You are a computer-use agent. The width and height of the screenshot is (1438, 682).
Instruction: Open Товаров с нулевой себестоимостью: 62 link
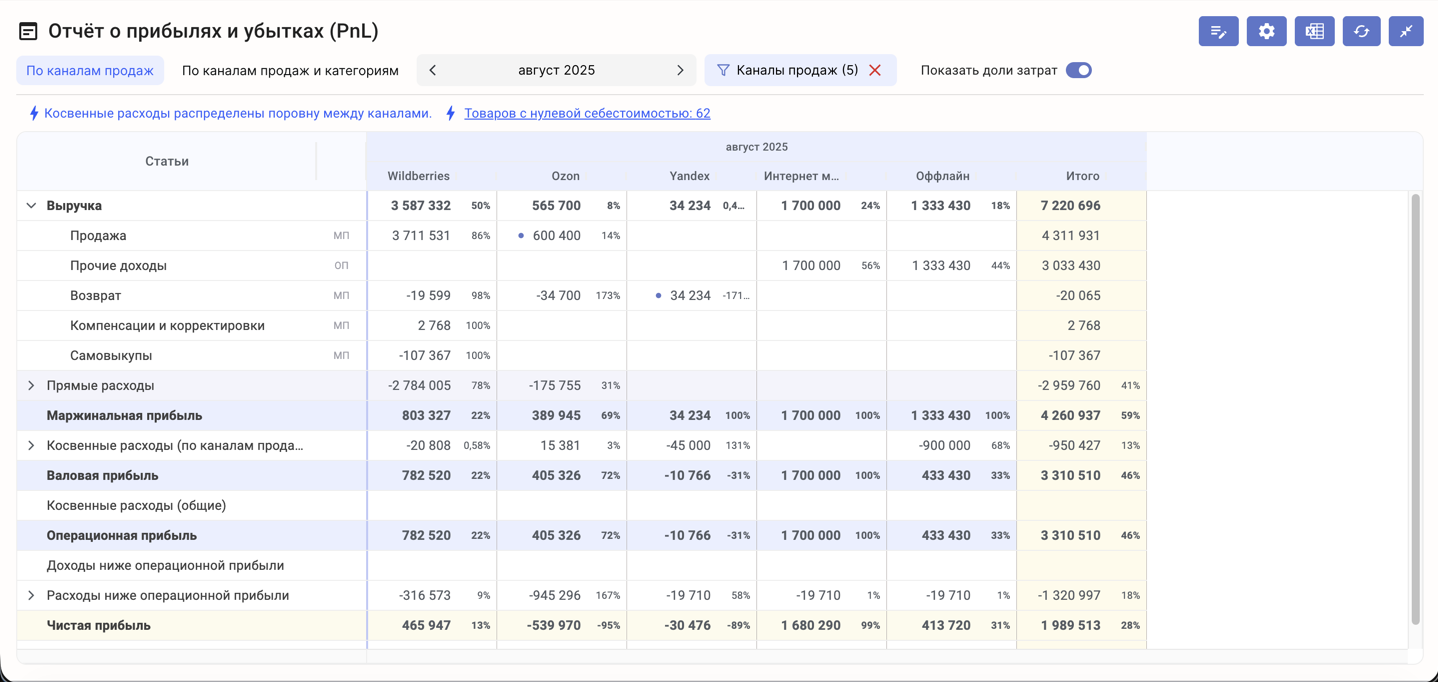pyautogui.click(x=587, y=113)
